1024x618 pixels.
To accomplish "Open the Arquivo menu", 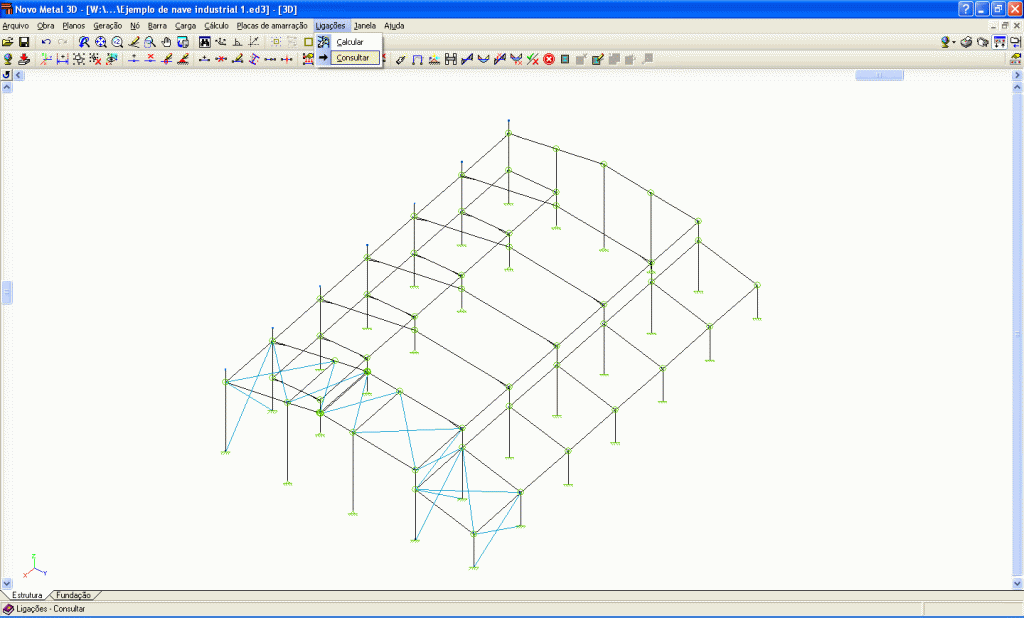I will (16, 26).
